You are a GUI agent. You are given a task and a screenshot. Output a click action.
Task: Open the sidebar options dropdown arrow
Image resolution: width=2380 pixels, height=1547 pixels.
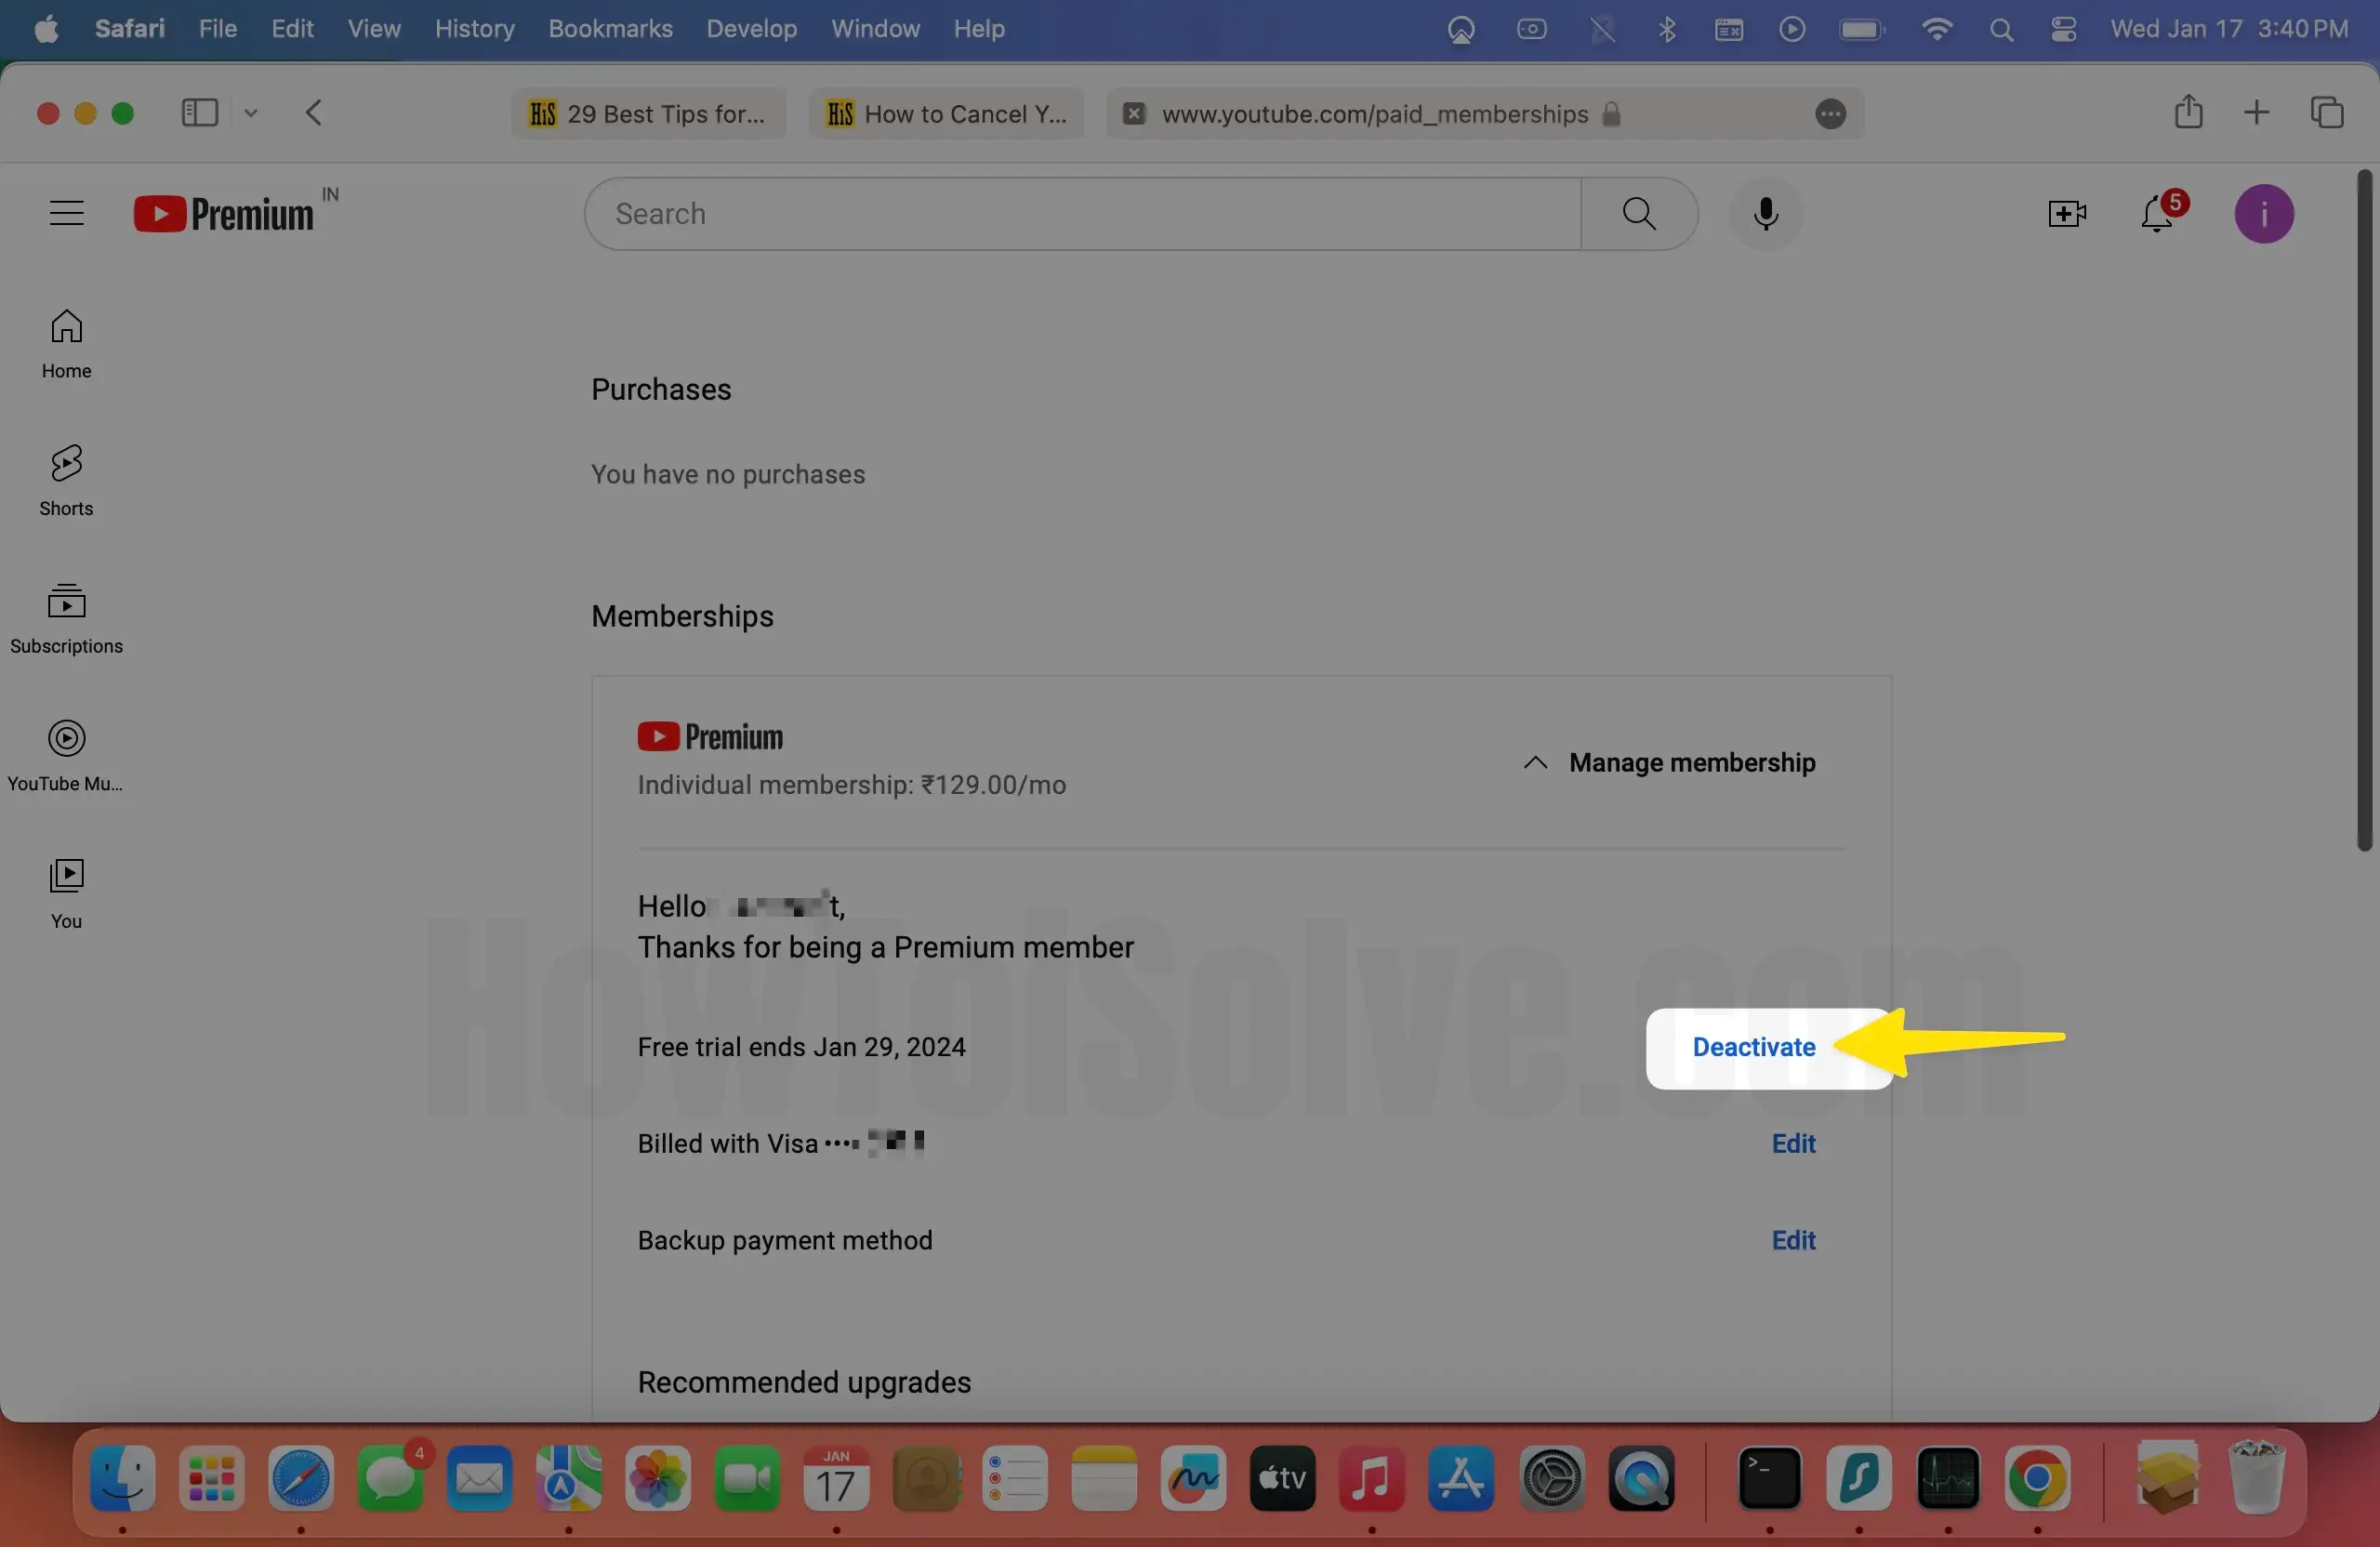[251, 112]
